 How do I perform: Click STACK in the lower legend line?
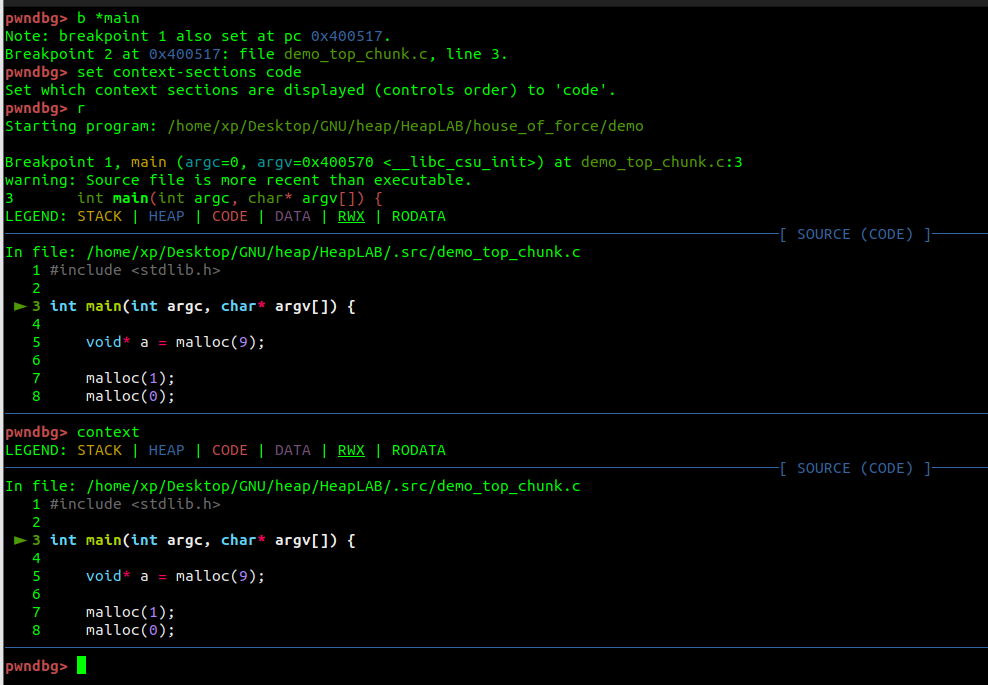pos(99,450)
